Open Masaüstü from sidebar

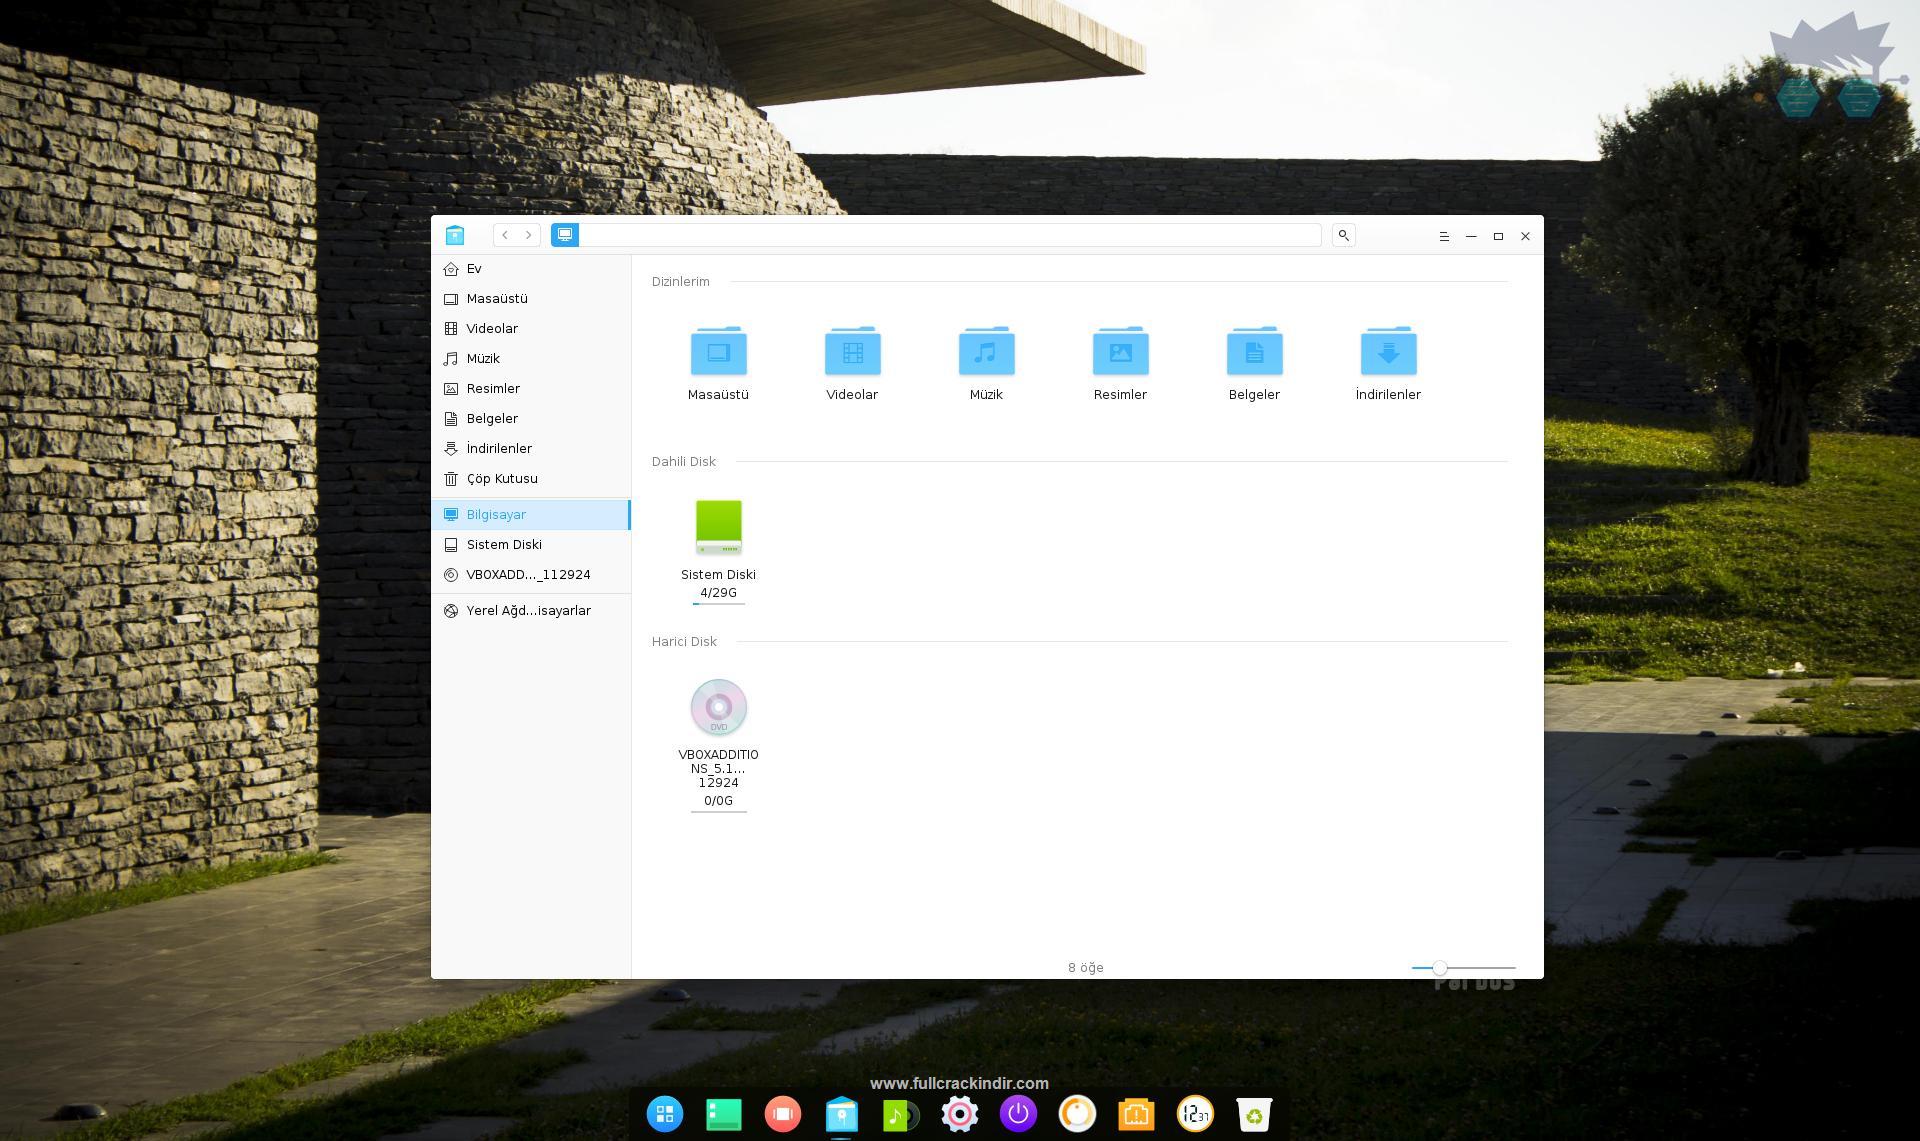(497, 297)
